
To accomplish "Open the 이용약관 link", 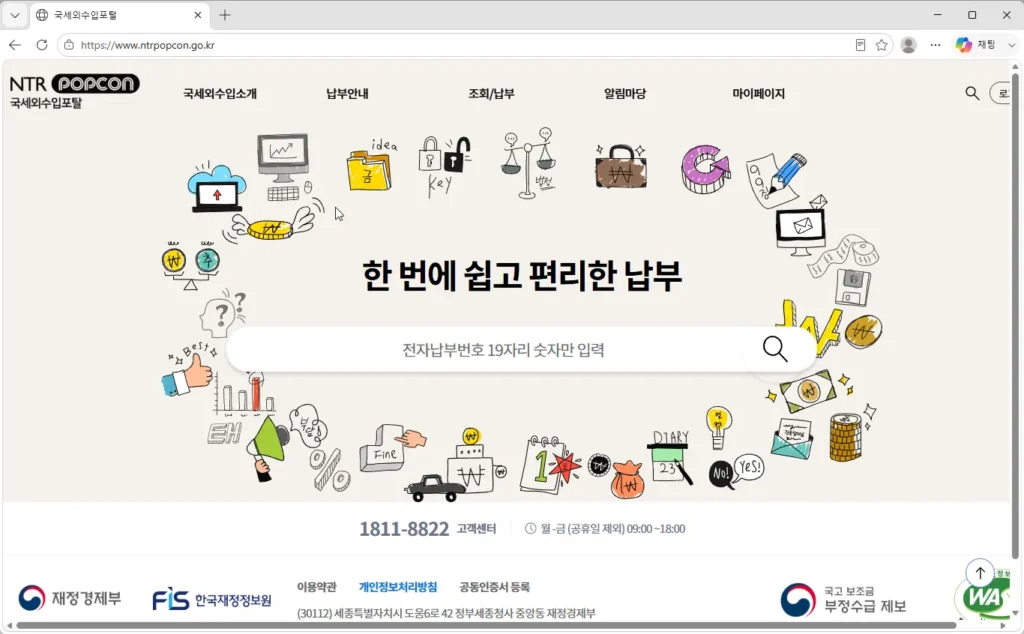I will tap(316, 587).
